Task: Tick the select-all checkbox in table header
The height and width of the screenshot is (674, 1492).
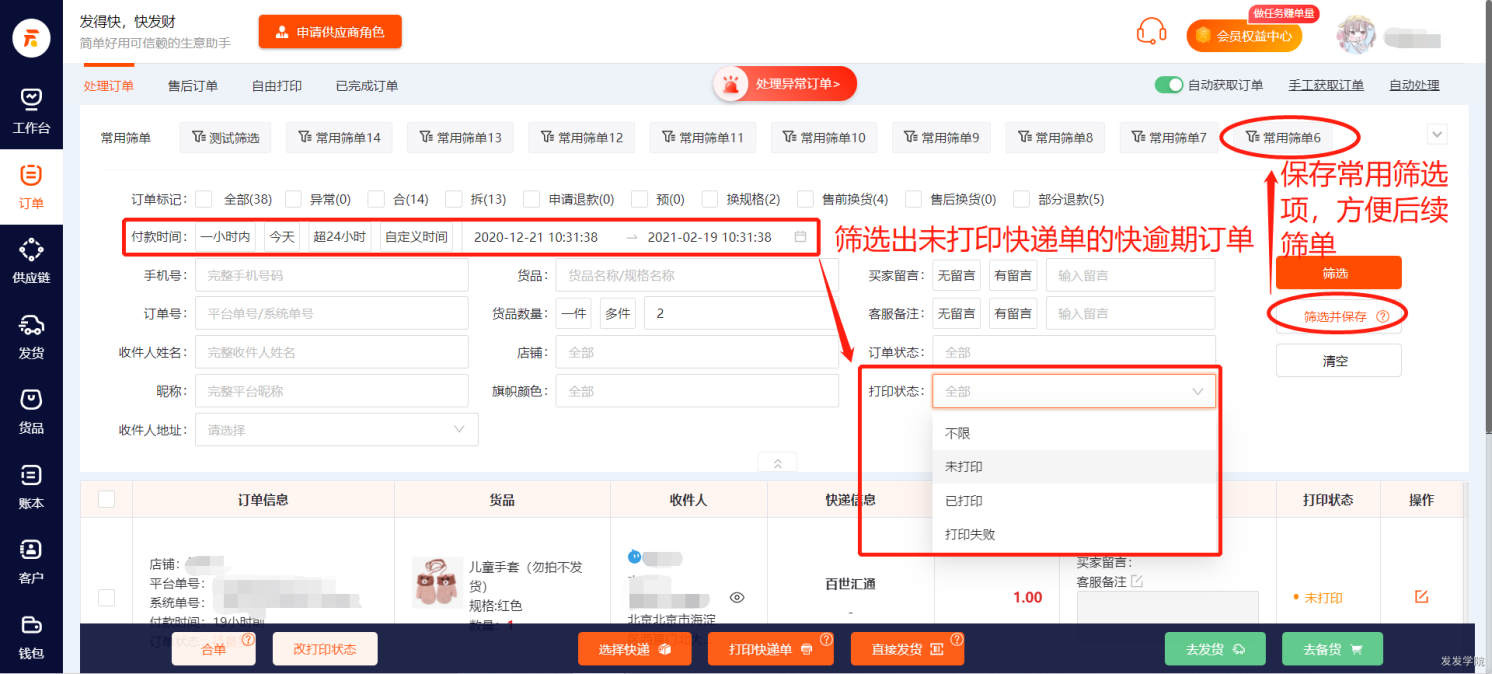Action: (x=106, y=499)
